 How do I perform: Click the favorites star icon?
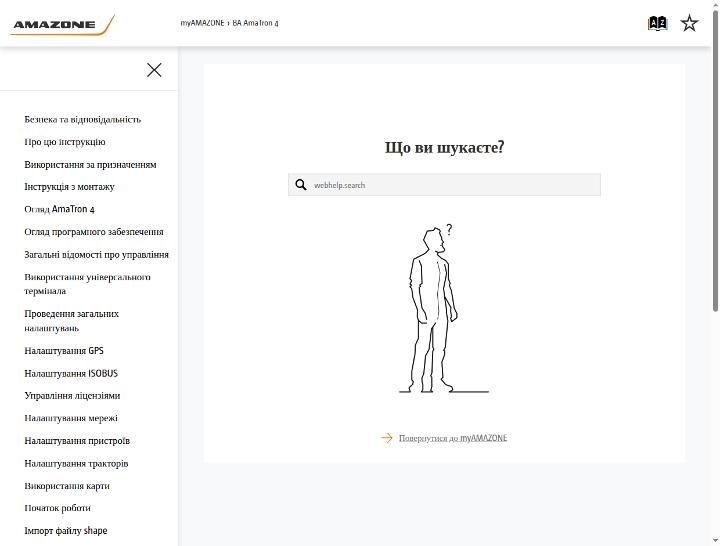coord(689,23)
